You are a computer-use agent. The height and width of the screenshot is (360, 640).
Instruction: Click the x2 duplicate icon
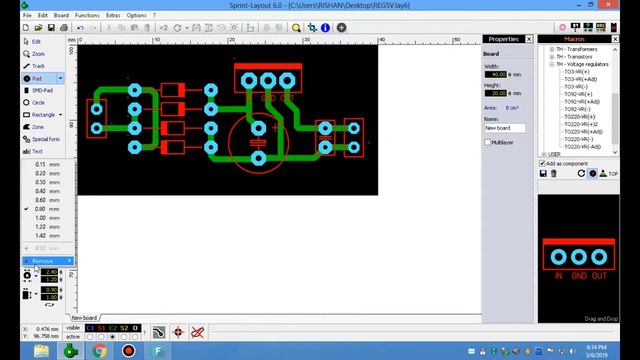pos(164,28)
